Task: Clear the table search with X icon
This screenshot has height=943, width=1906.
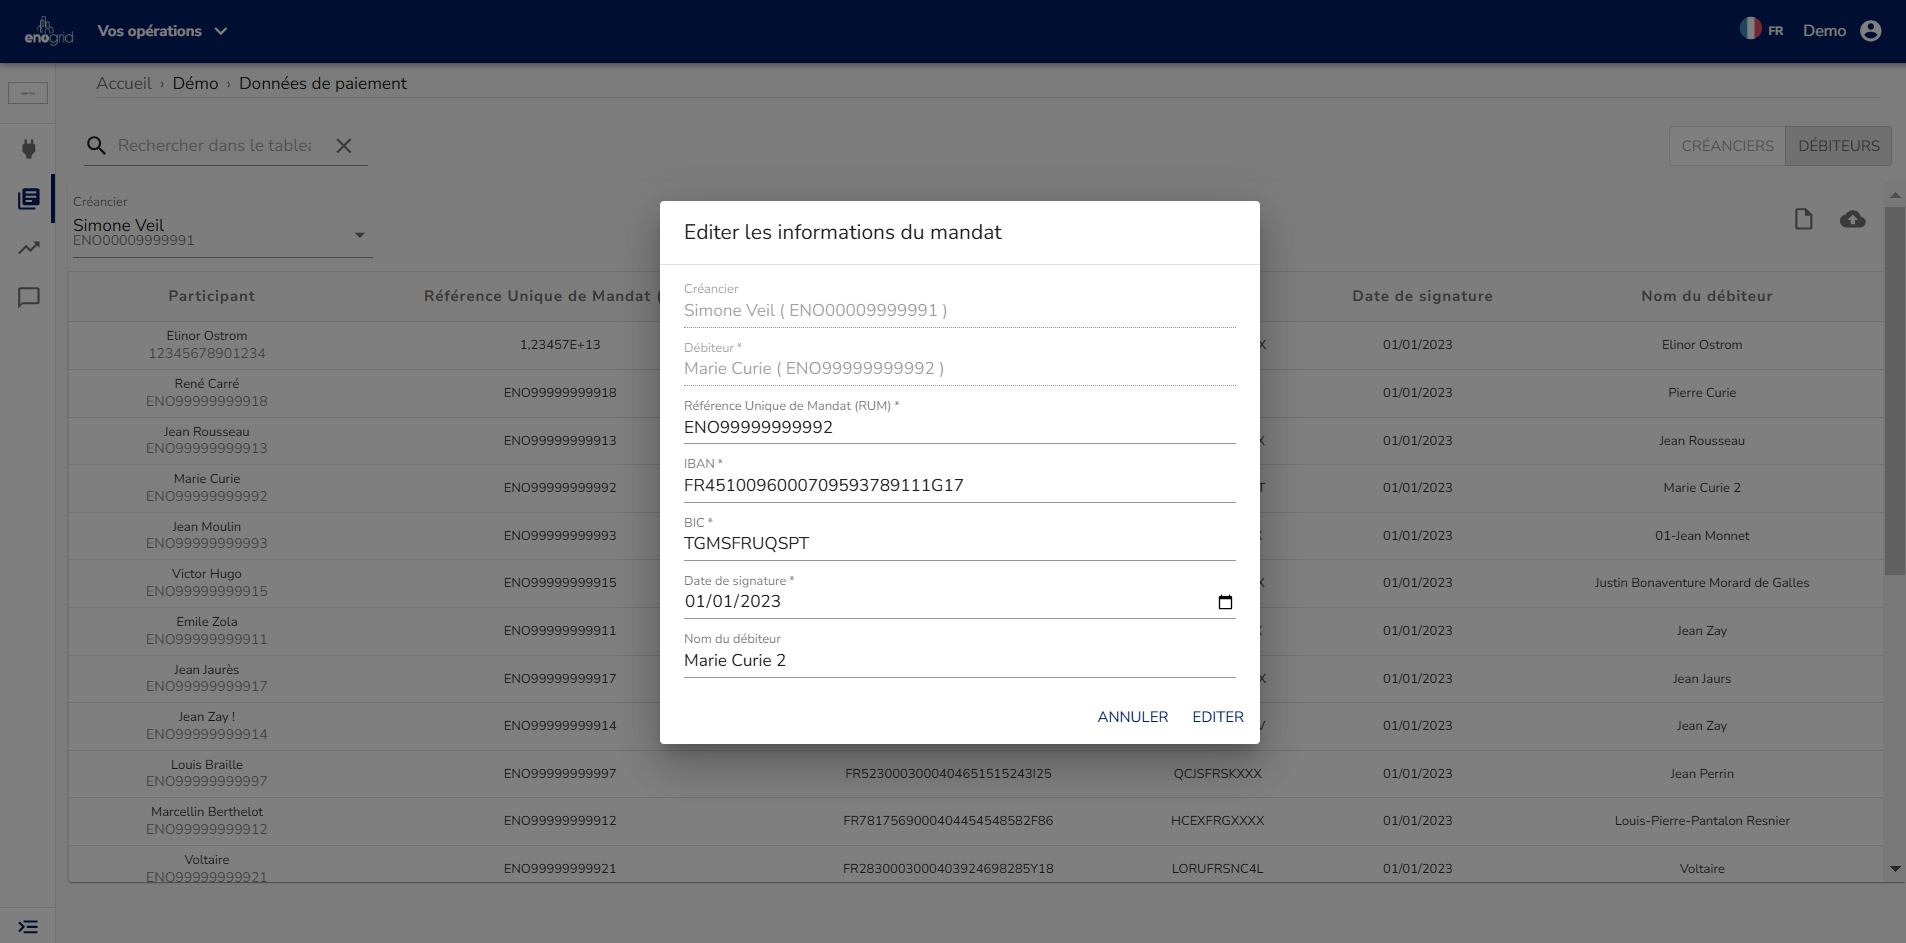Action: pos(344,146)
